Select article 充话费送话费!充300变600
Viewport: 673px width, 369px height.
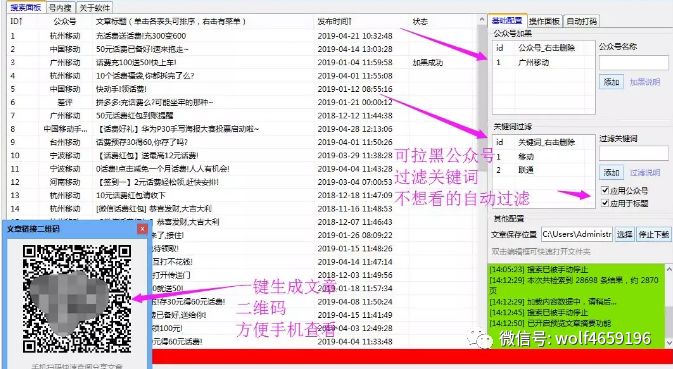[x=141, y=36]
